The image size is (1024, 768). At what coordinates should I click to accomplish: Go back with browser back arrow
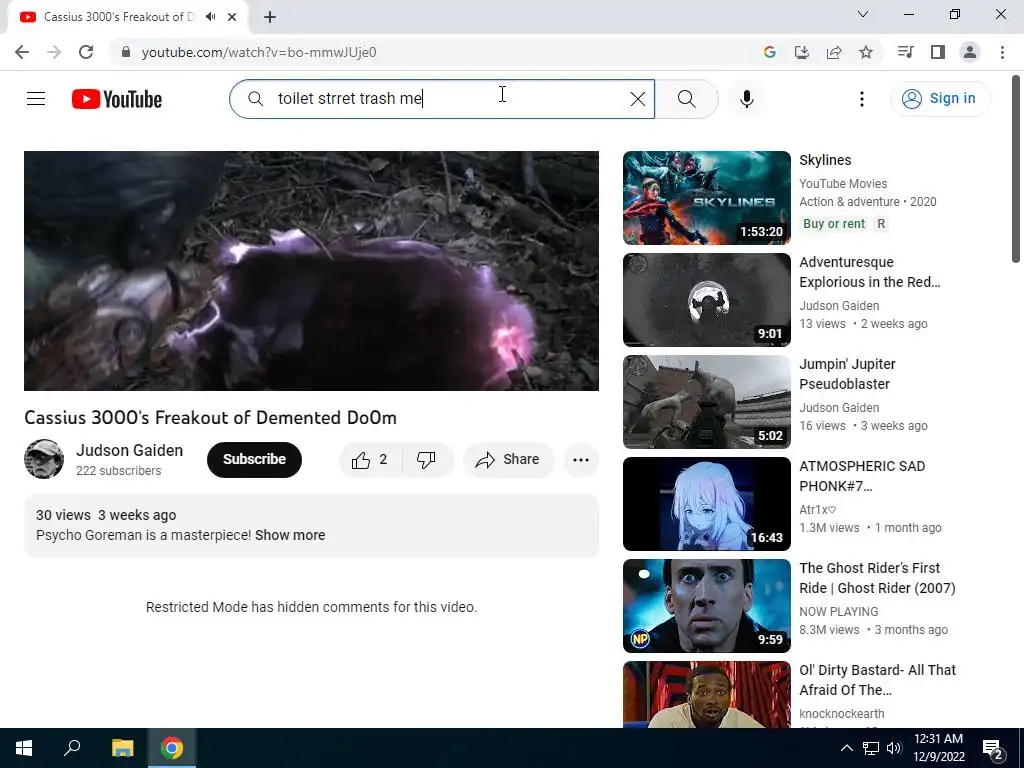click(22, 52)
